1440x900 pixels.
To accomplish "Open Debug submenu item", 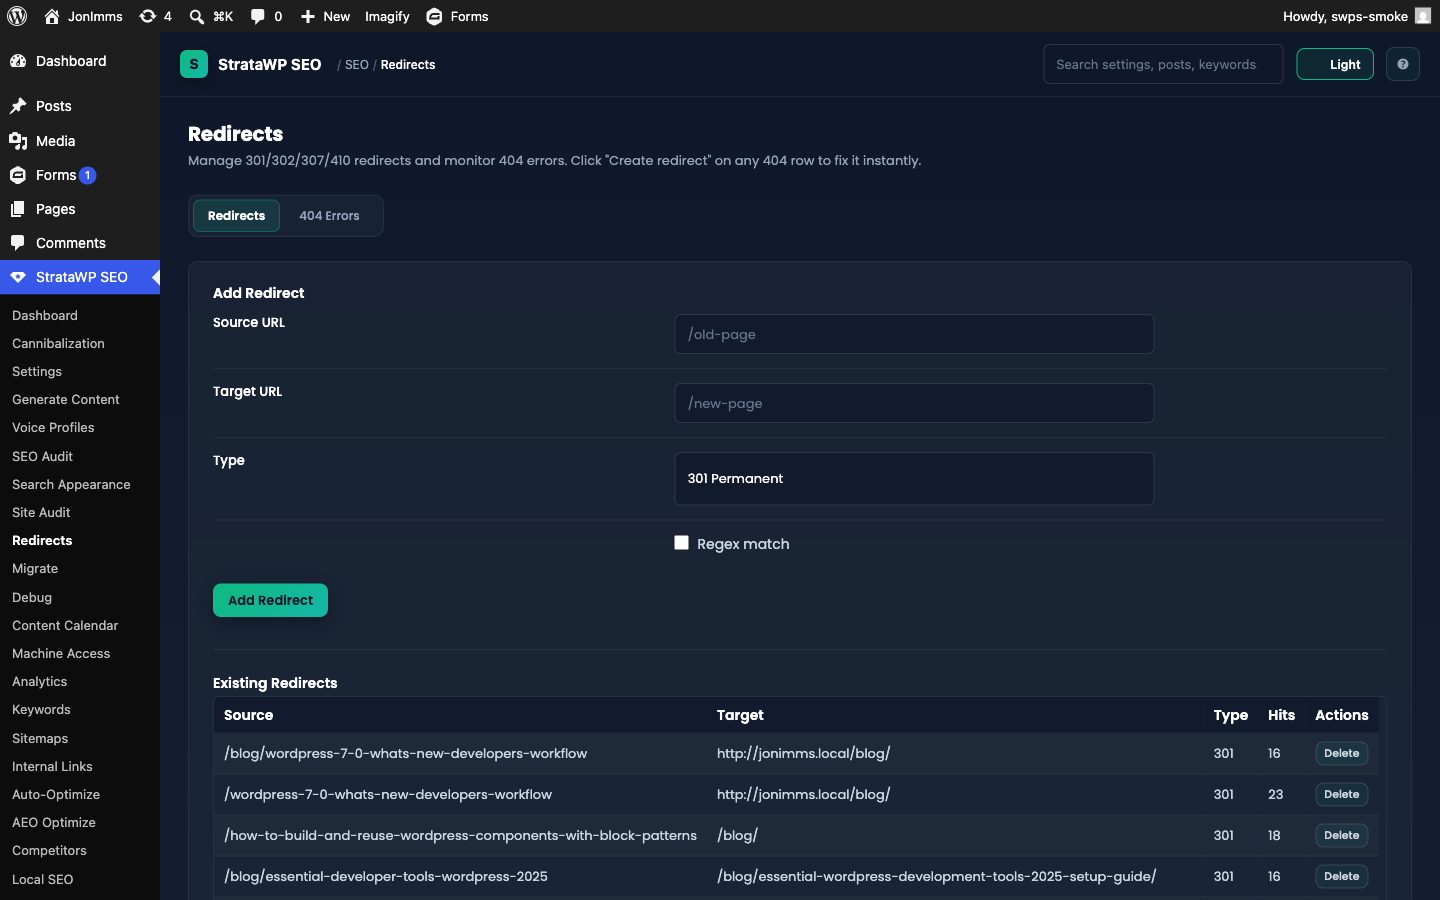I will click(32, 597).
